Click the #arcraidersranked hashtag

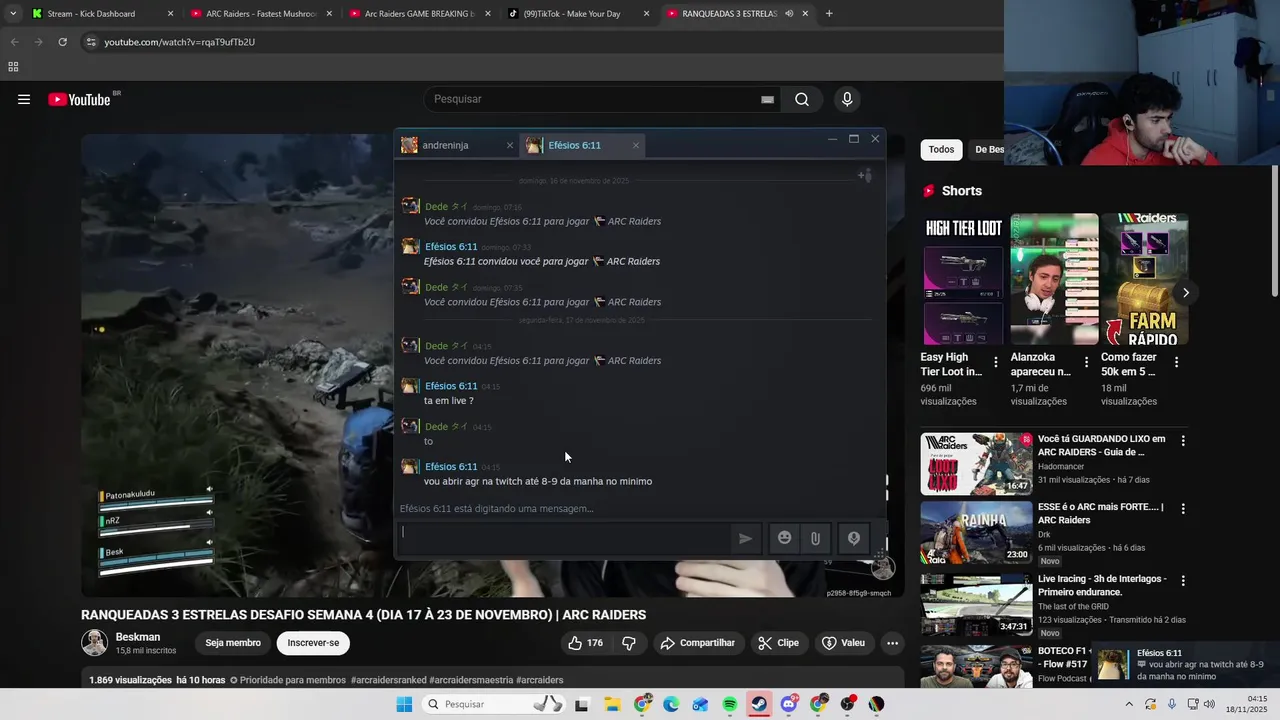point(388,680)
